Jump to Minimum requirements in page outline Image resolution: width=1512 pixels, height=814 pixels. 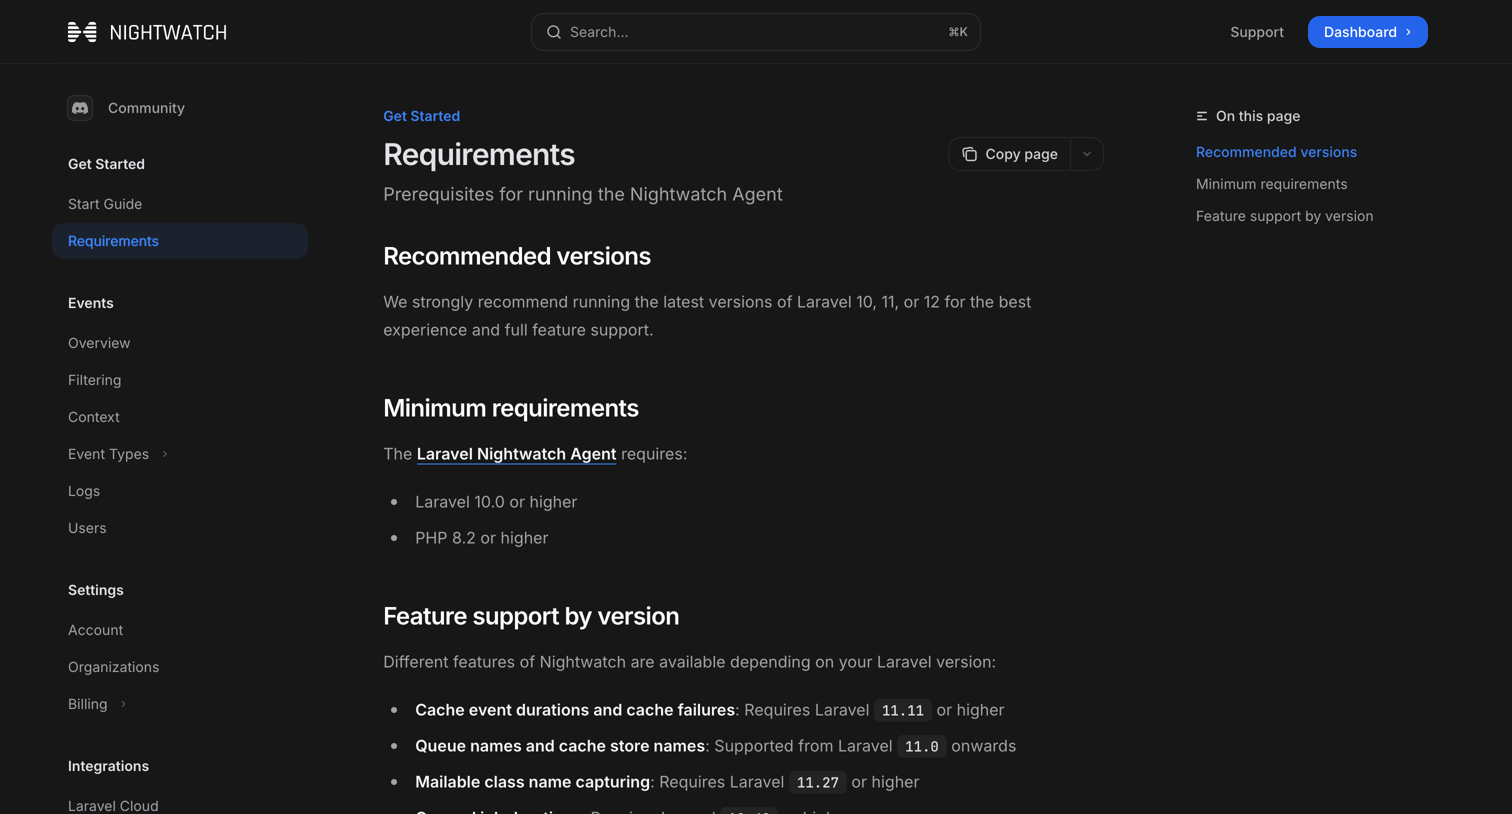(1271, 184)
